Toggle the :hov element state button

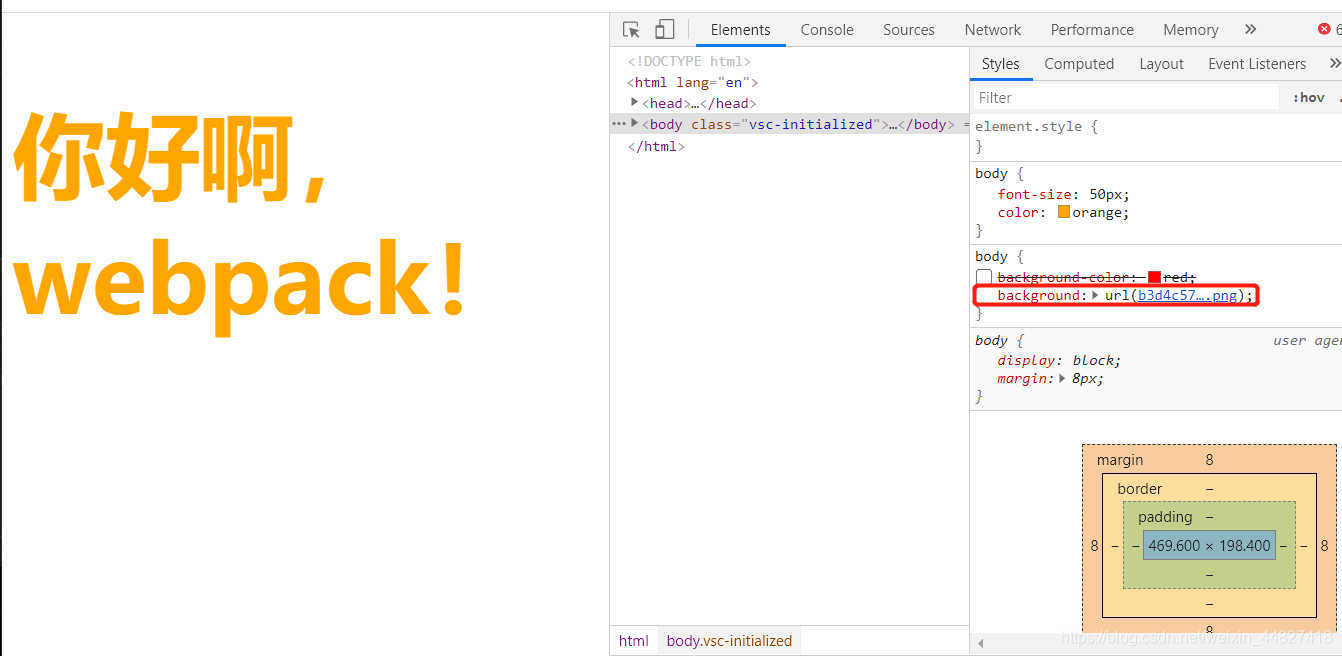[1308, 97]
